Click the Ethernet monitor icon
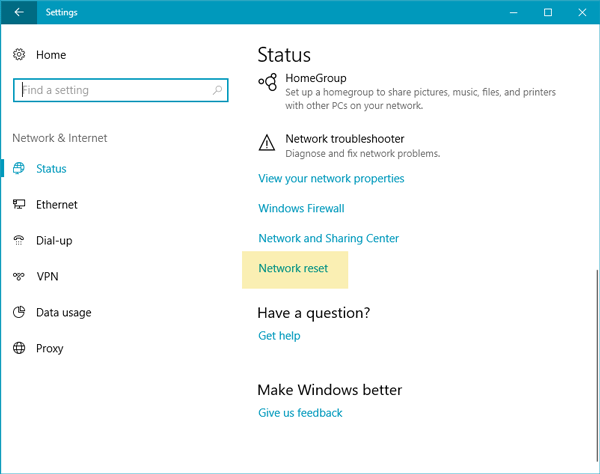Viewport: 600px width, 474px height. coord(19,204)
